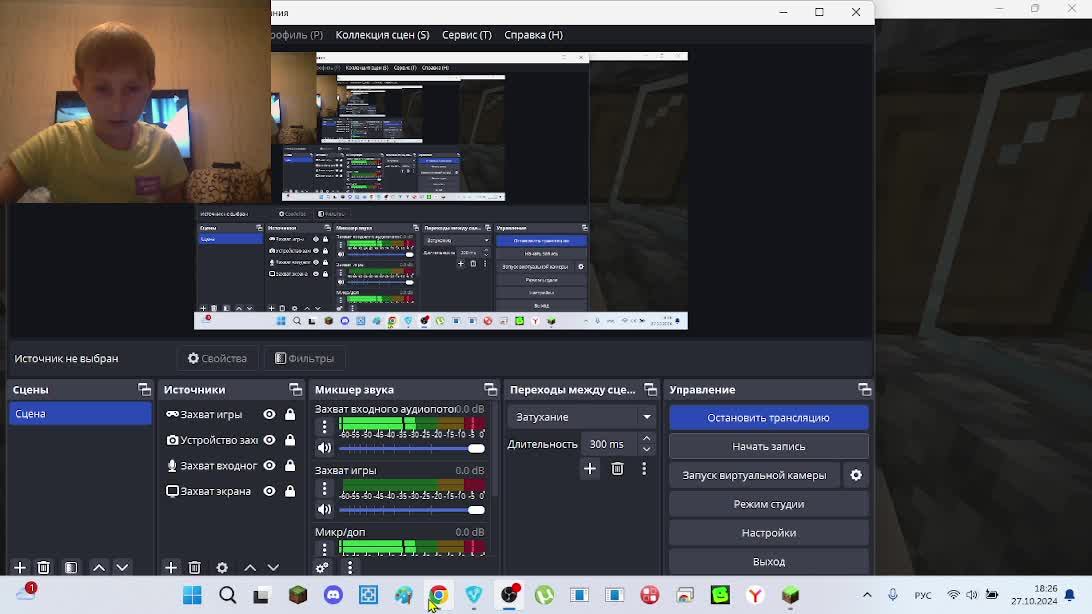
Task: Open Discord from the taskbar
Action: [334, 595]
